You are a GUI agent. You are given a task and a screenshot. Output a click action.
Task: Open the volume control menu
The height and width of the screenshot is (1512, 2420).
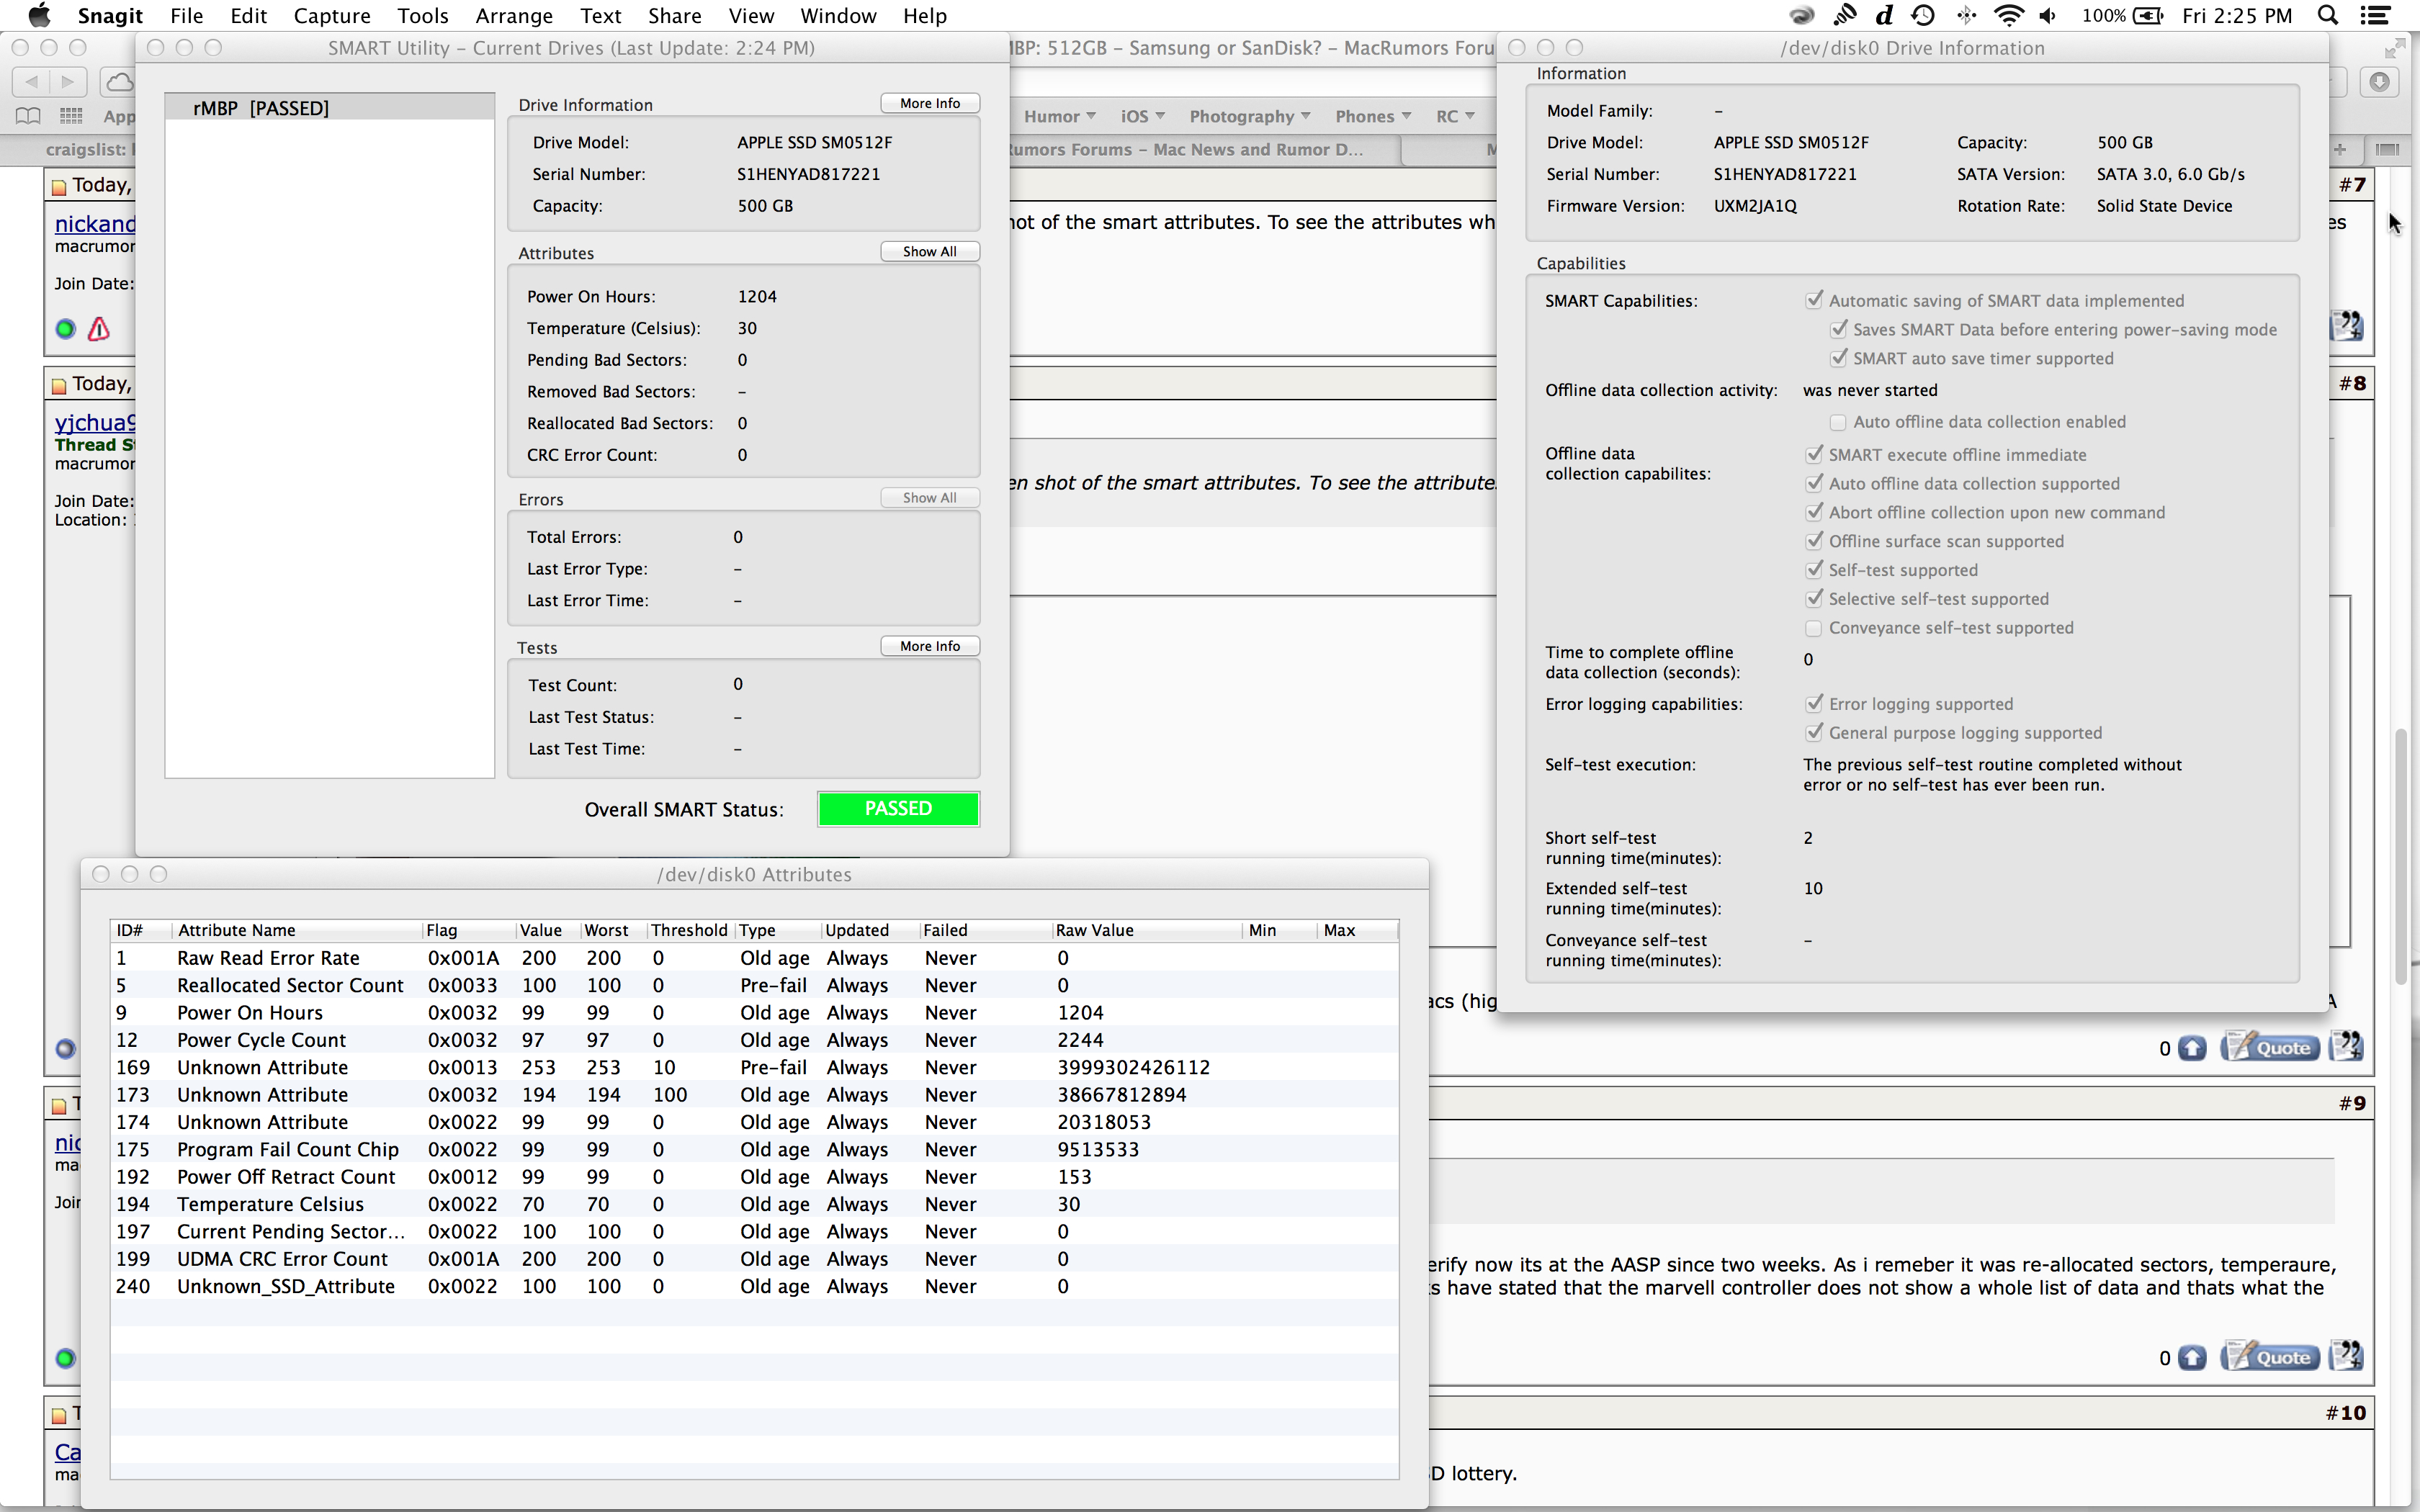(x=2049, y=15)
